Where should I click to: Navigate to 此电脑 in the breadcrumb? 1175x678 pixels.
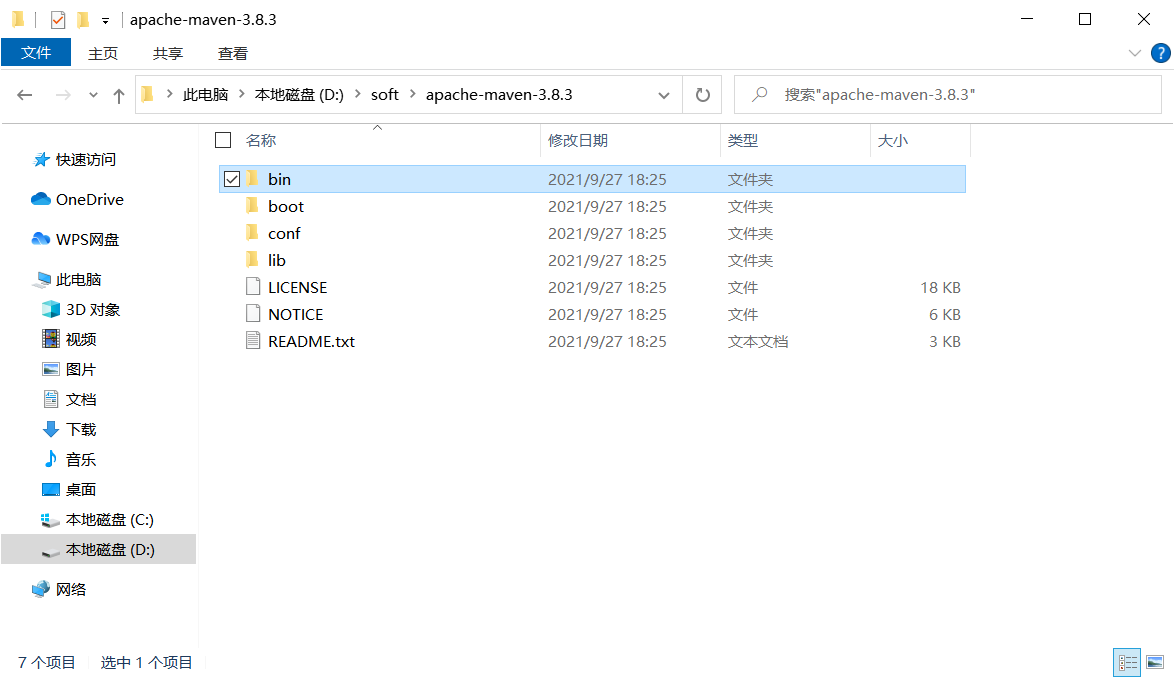[205, 94]
